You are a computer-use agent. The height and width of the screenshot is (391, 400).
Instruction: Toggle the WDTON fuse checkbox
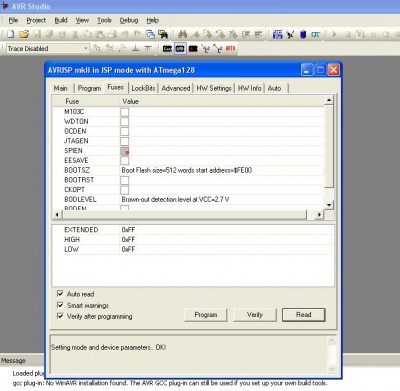coord(124,121)
